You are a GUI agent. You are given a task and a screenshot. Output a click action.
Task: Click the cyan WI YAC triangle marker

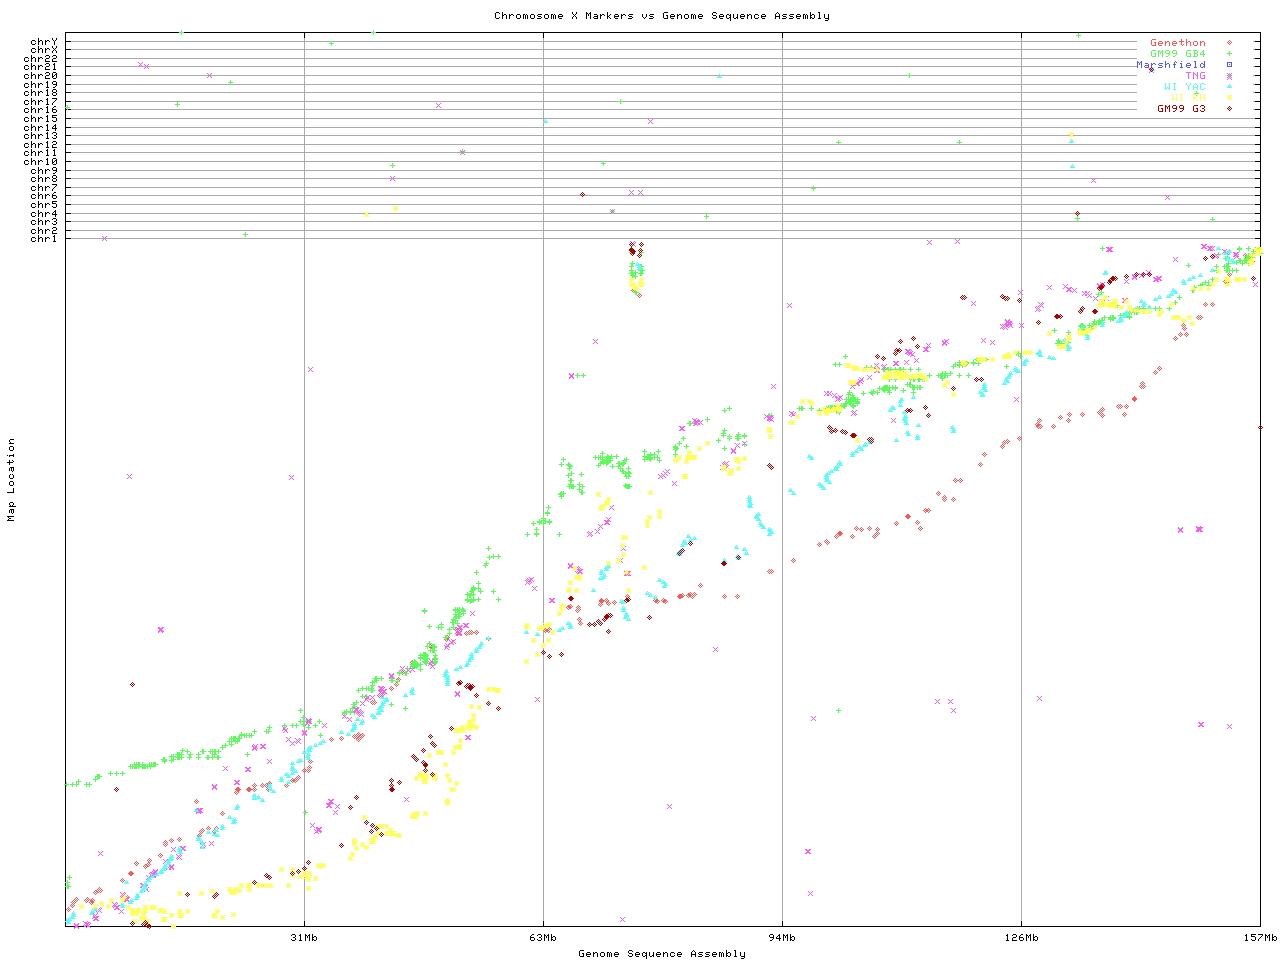pyautogui.click(x=1229, y=87)
